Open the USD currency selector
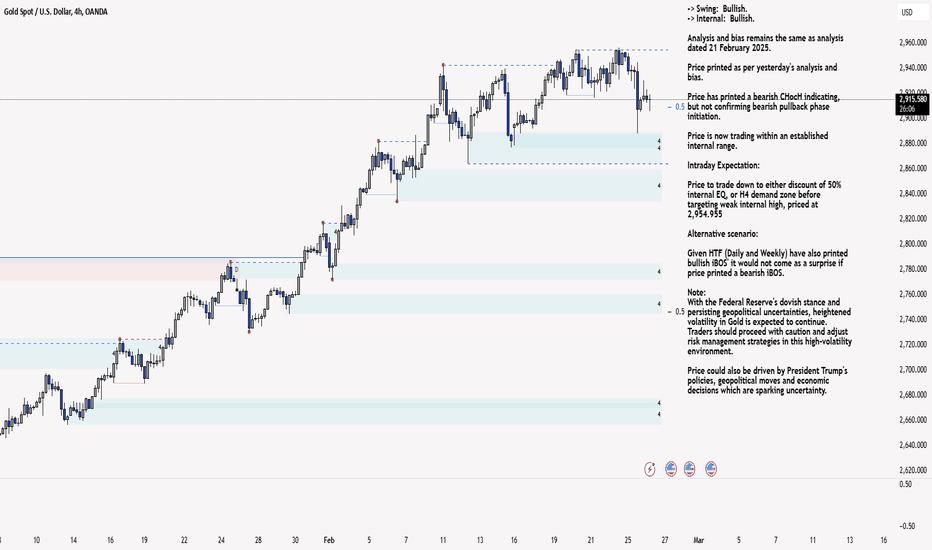 [x=908, y=12]
